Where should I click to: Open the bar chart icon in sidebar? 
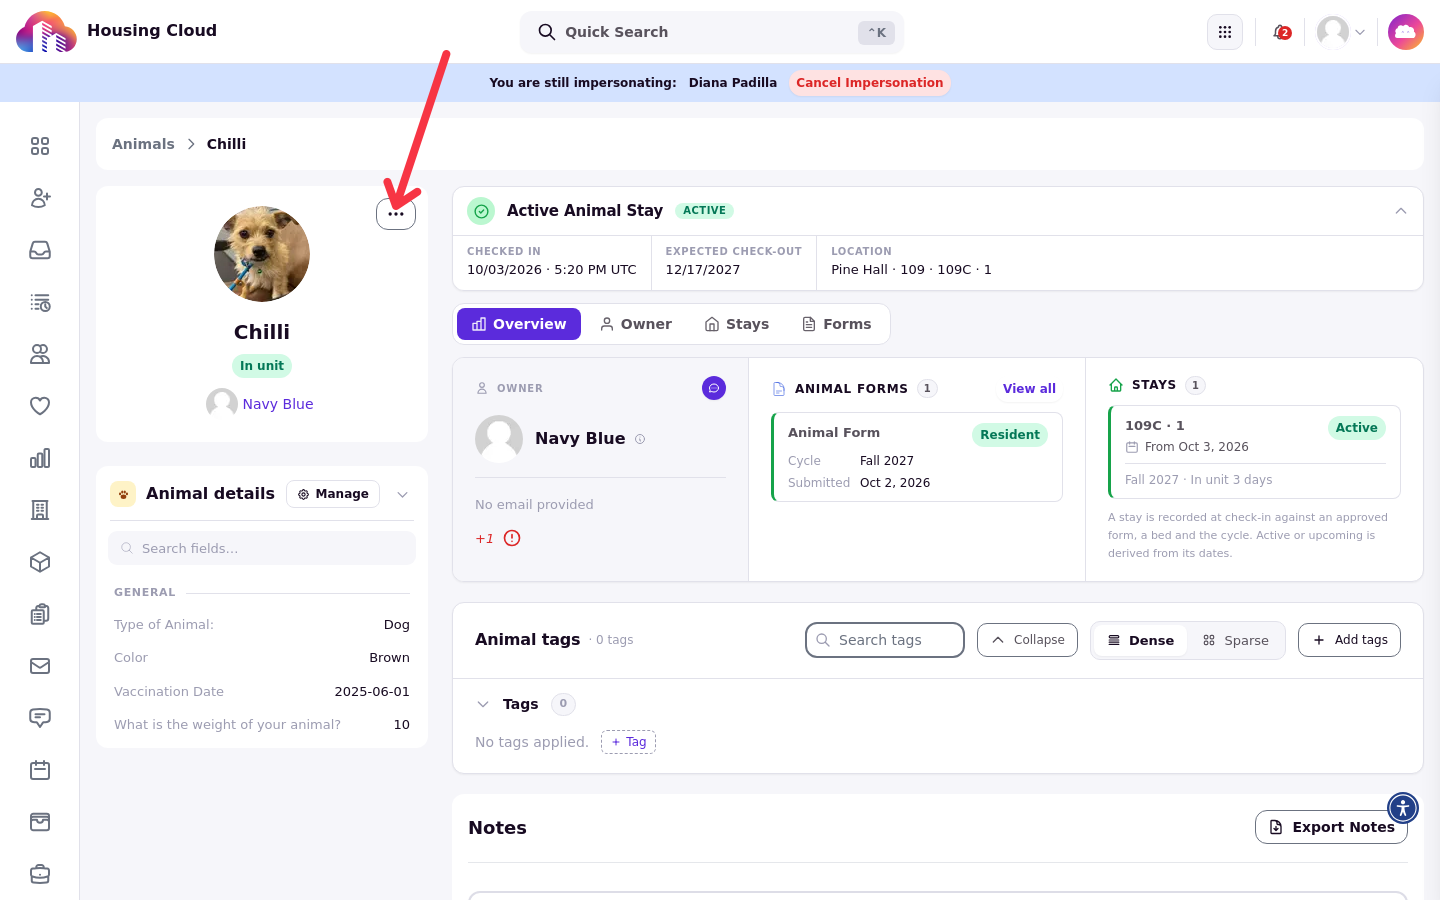[x=40, y=458]
